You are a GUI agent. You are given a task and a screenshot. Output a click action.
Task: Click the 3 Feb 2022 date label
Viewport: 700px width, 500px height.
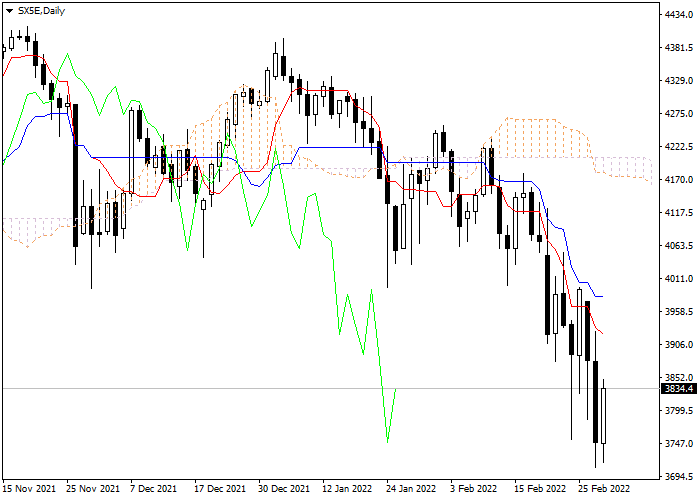(472, 489)
